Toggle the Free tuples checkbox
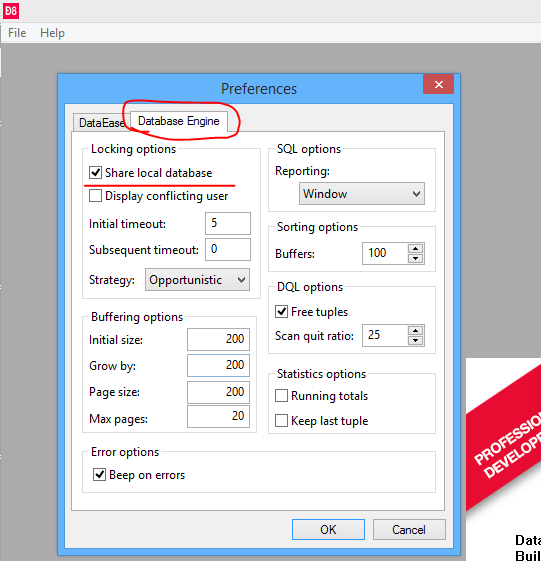Image resolution: width=541 pixels, height=561 pixels. (281, 312)
